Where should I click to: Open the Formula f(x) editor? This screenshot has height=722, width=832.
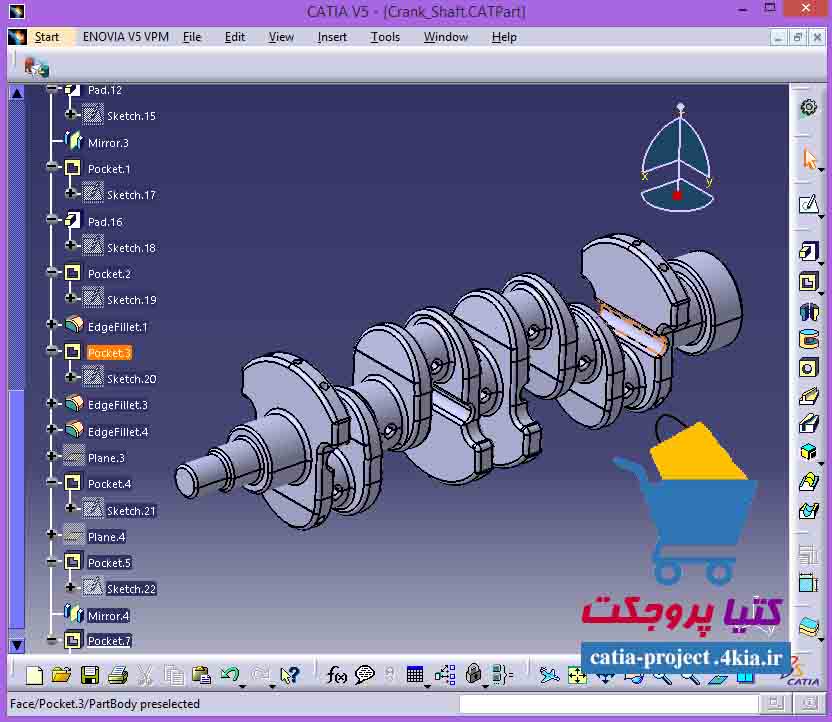(336, 675)
